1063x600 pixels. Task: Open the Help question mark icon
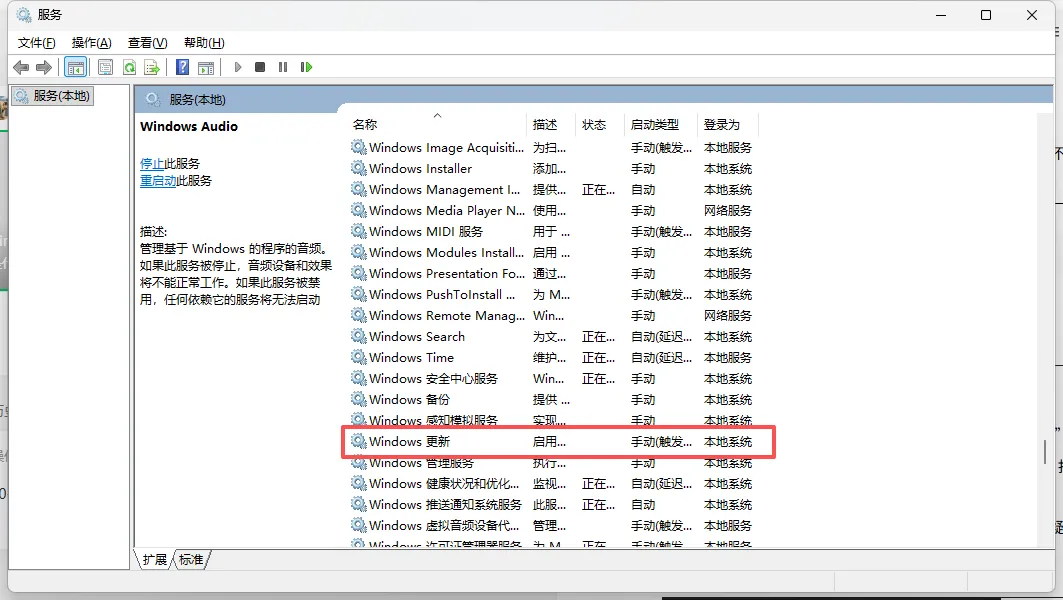(182, 67)
